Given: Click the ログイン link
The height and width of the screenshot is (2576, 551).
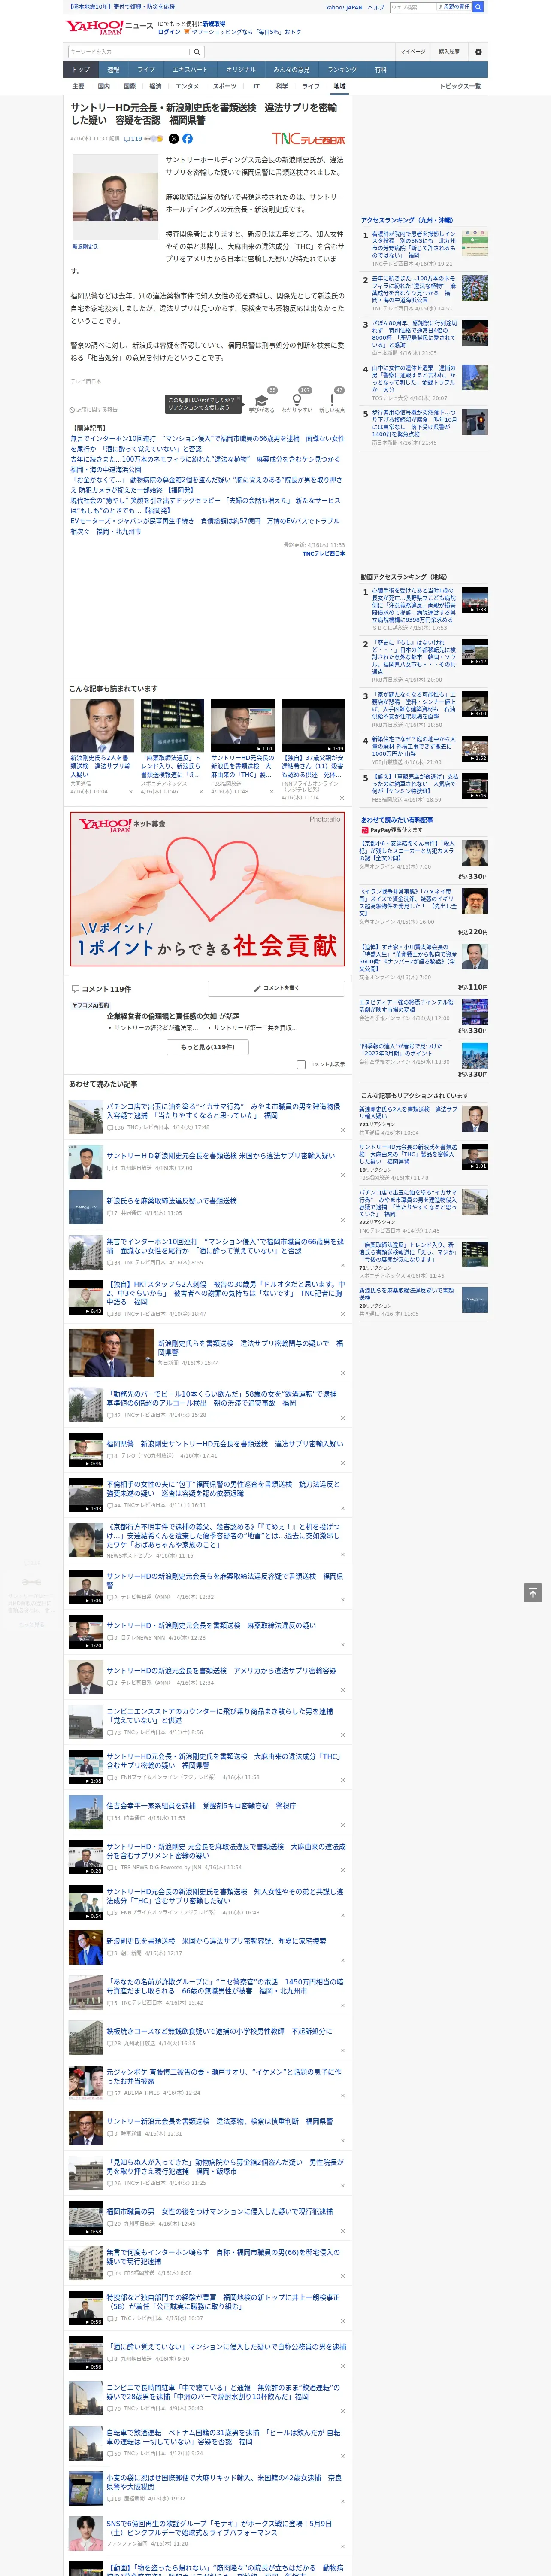Looking at the screenshot, I should (169, 32).
